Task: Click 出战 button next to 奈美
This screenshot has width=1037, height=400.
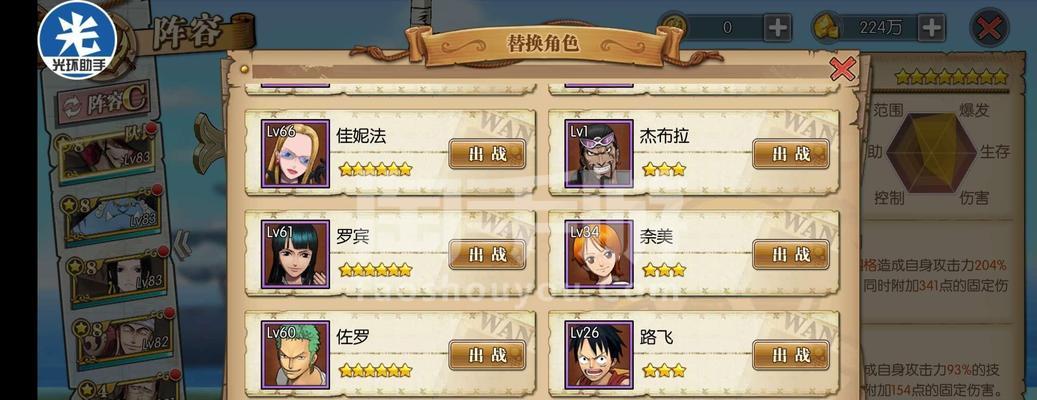Action: tap(791, 255)
